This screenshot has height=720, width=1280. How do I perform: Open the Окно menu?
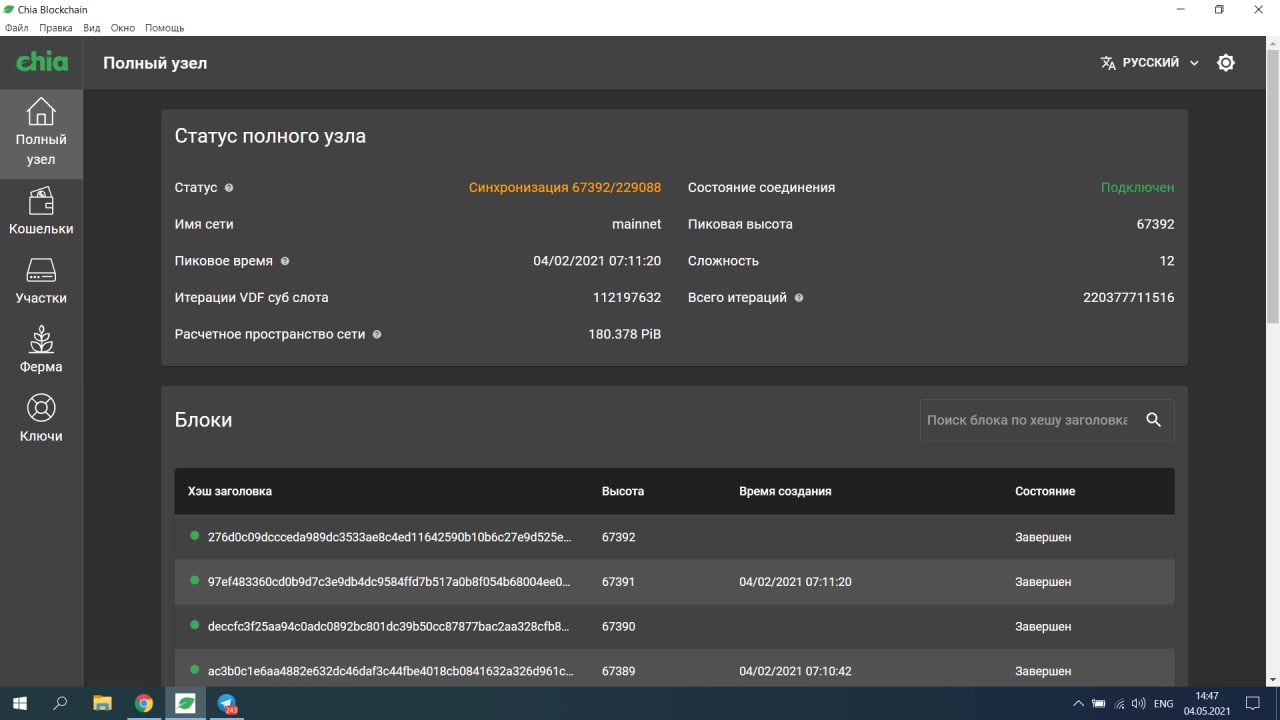(123, 28)
